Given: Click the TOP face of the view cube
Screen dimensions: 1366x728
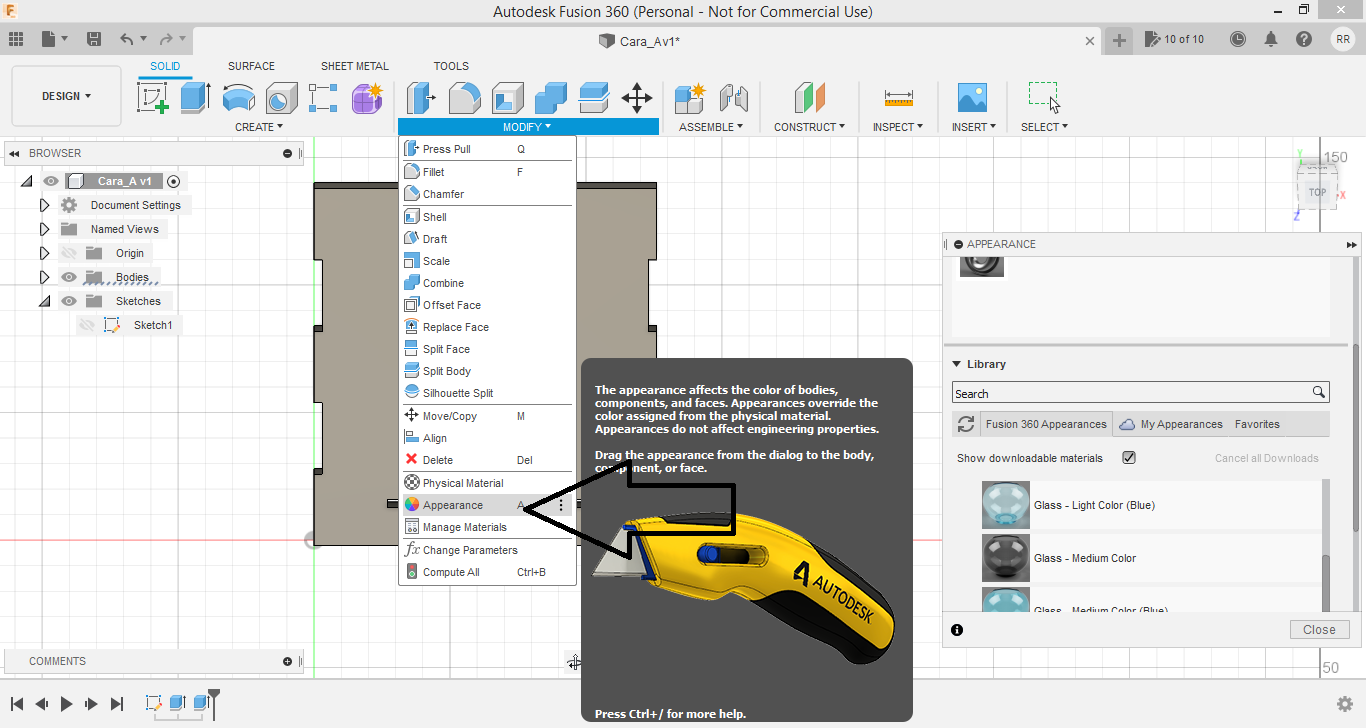Looking at the screenshot, I should click(x=1317, y=192).
